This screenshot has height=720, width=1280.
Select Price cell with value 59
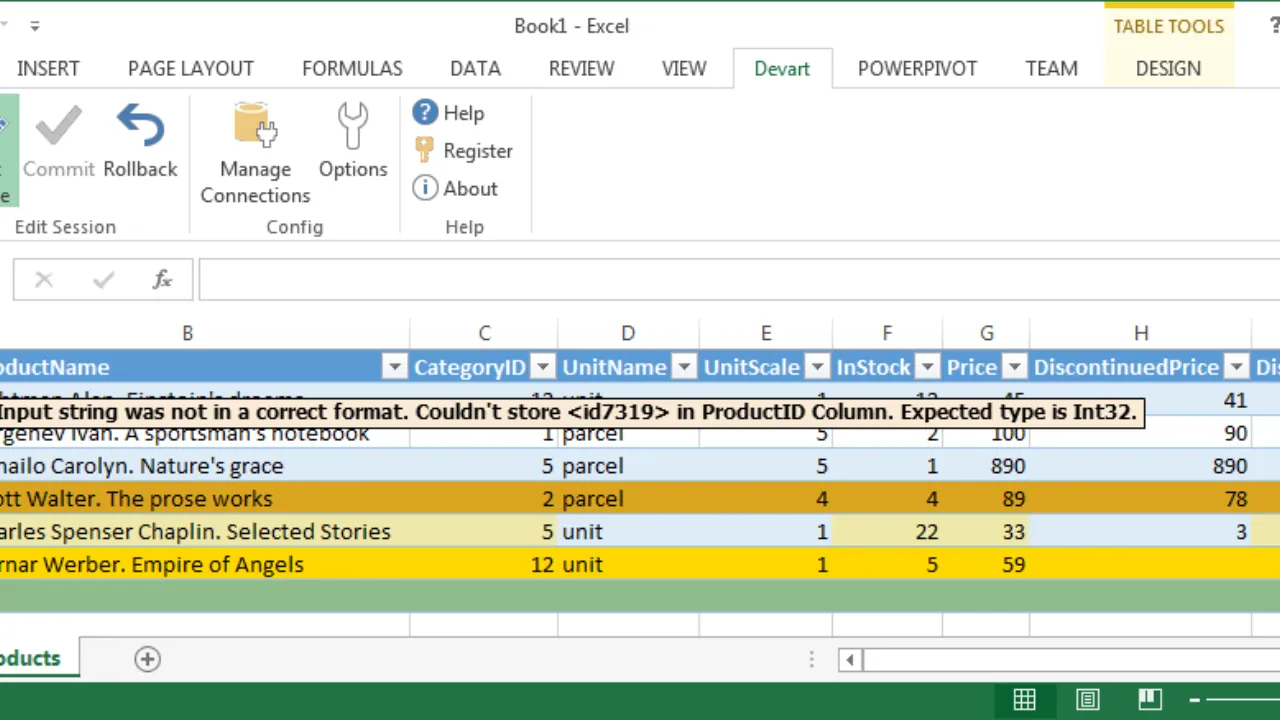pyautogui.click(x=986, y=565)
